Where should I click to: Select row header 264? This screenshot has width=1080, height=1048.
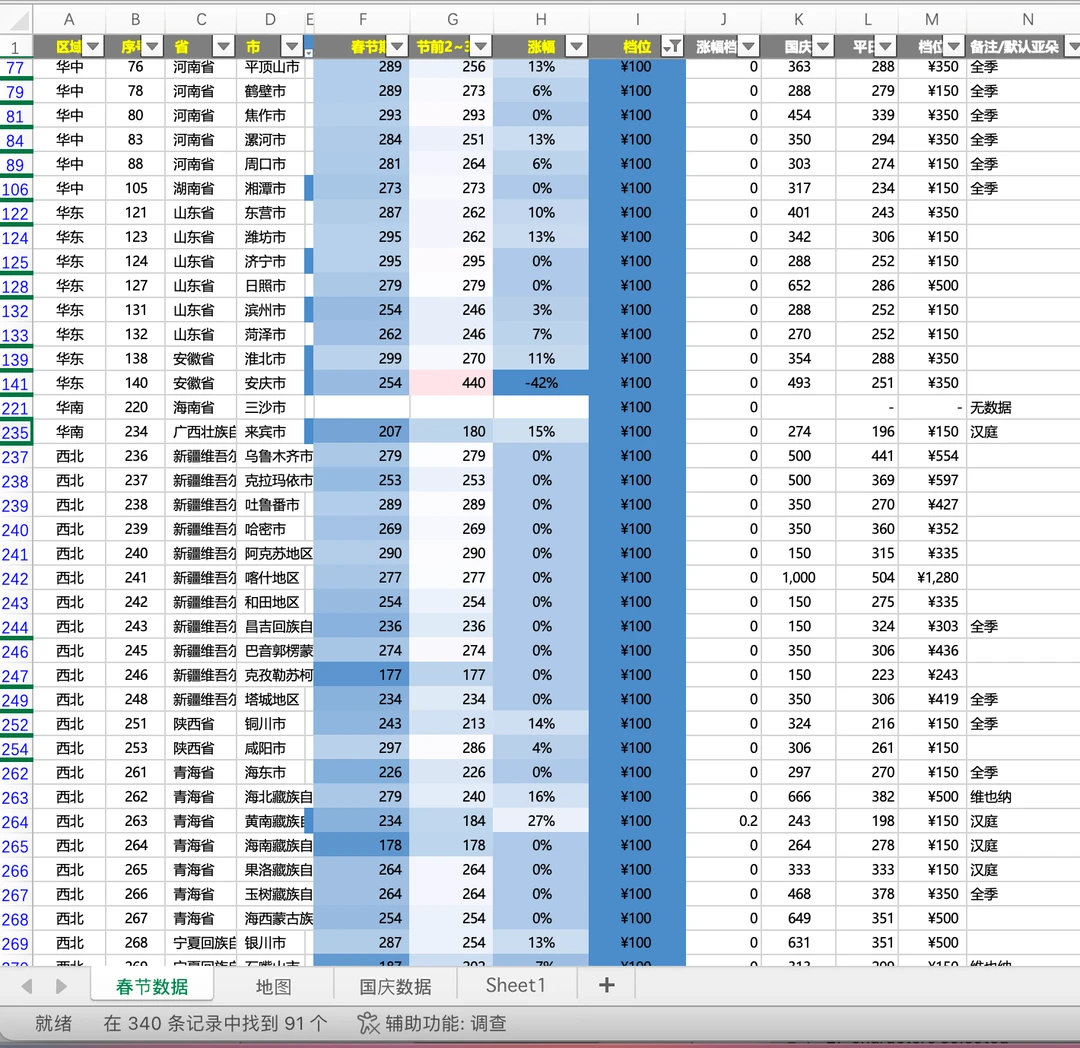(15, 822)
